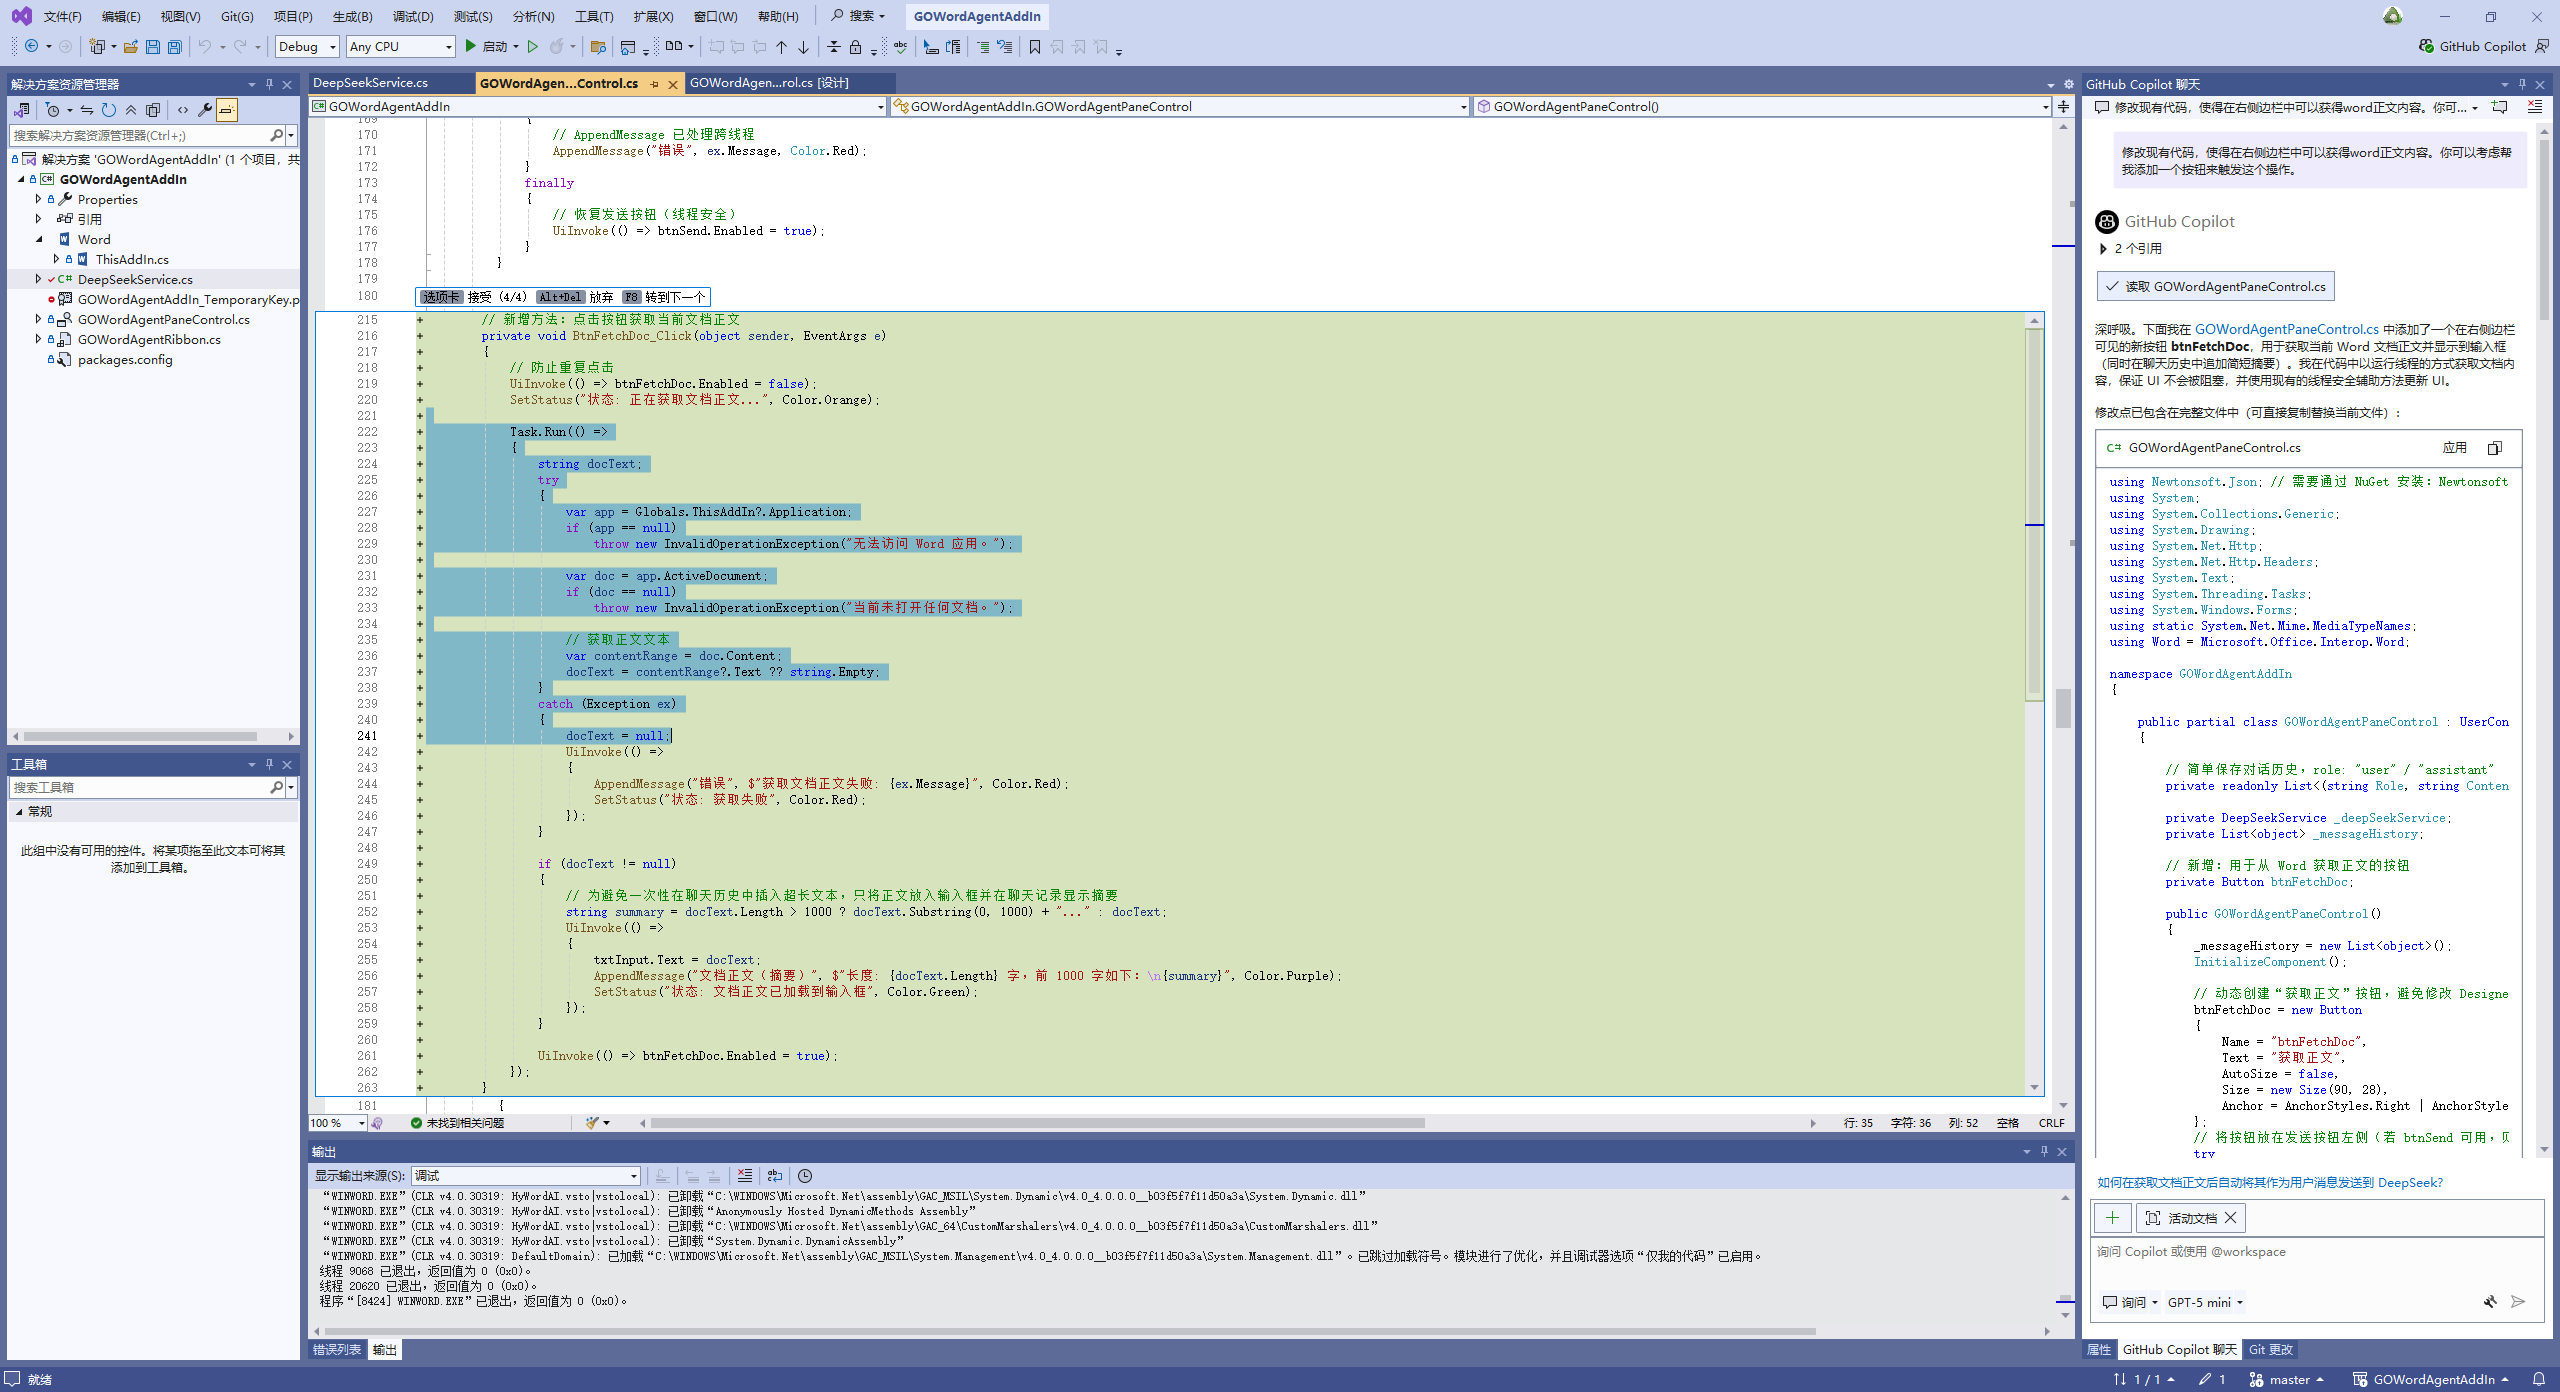Screen dimensions: 2560x1392
Task: Open the 调试(D) menu
Action: click(x=413, y=16)
